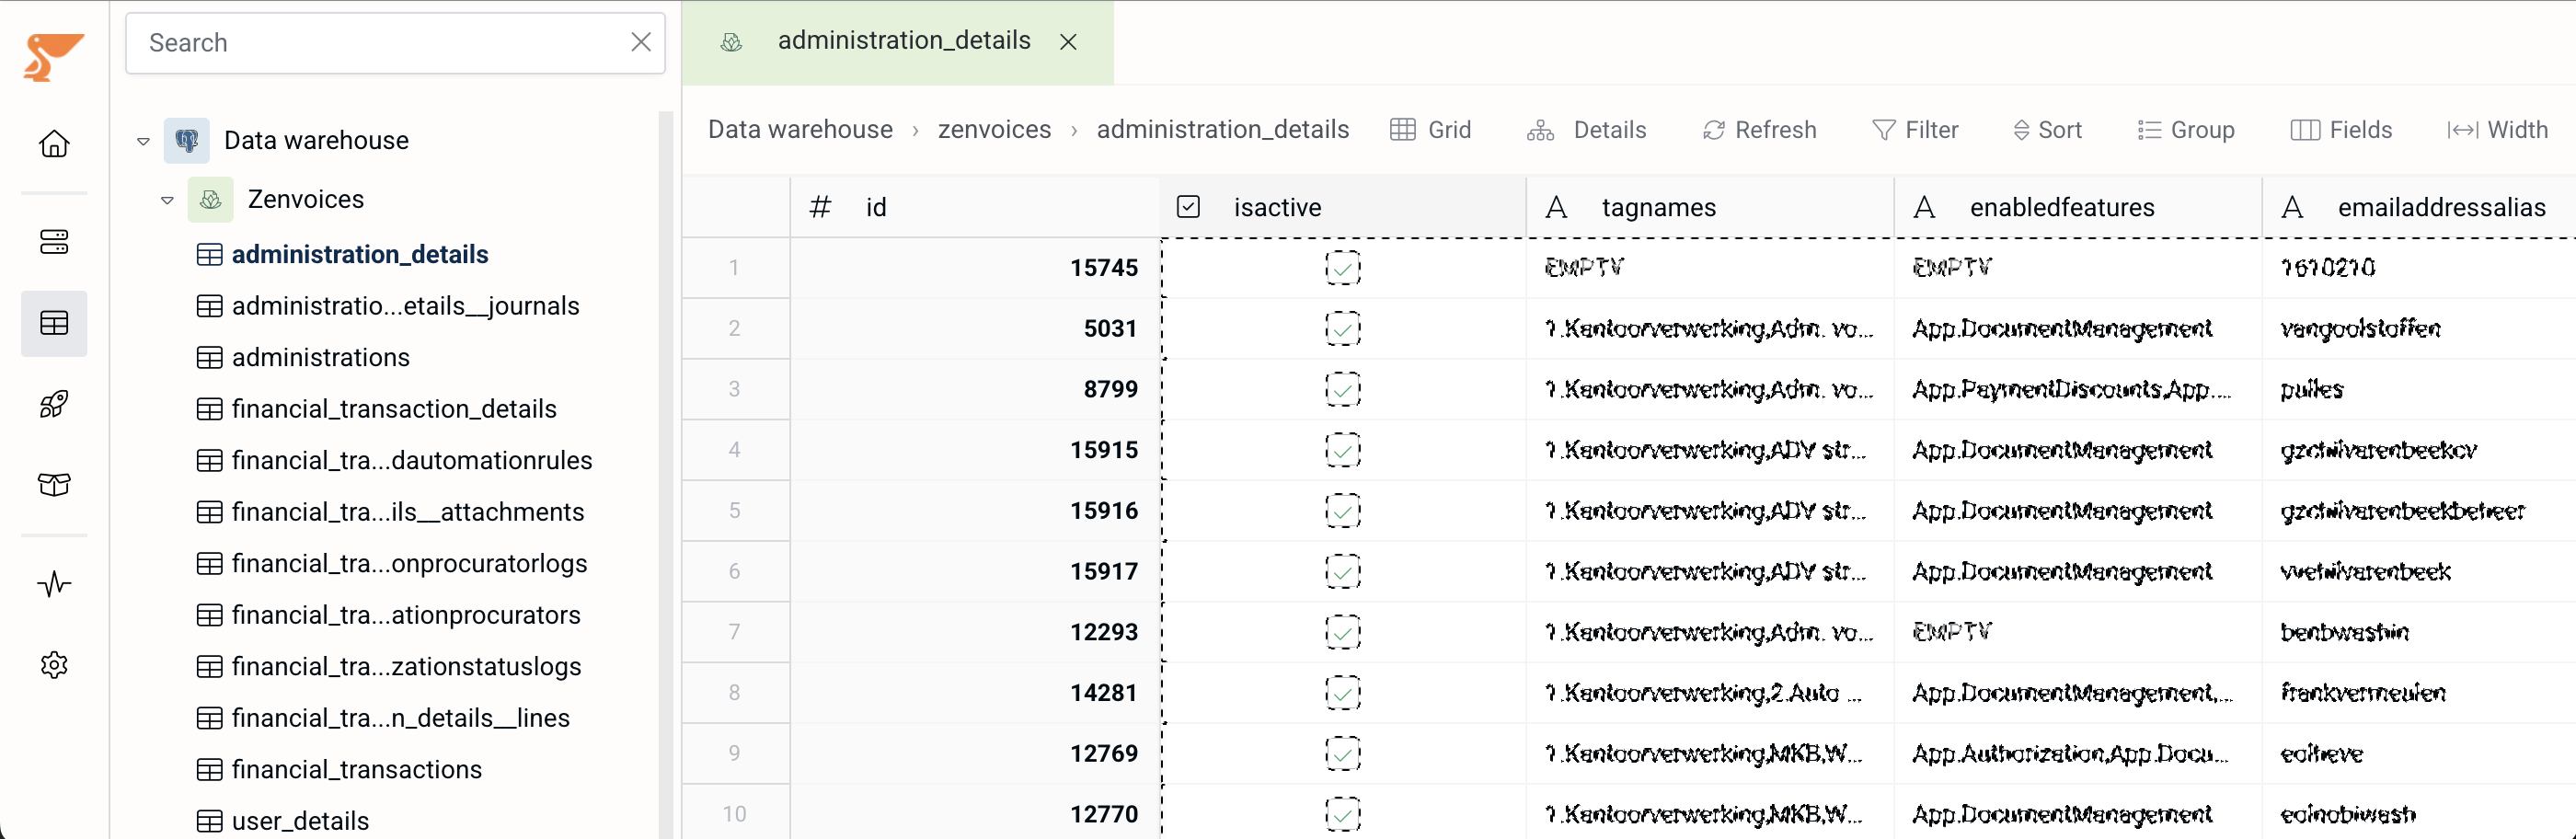Image resolution: width=2576 pixels, height=839 pixels.
Task: Open the package box icon in the sidebar
Action: [x=54, y=485]
